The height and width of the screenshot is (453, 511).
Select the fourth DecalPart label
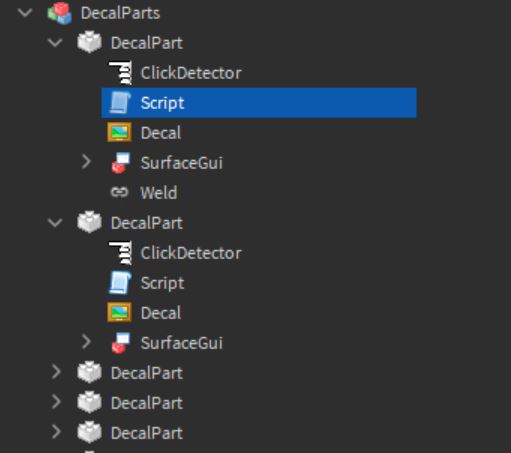point(147,403)
